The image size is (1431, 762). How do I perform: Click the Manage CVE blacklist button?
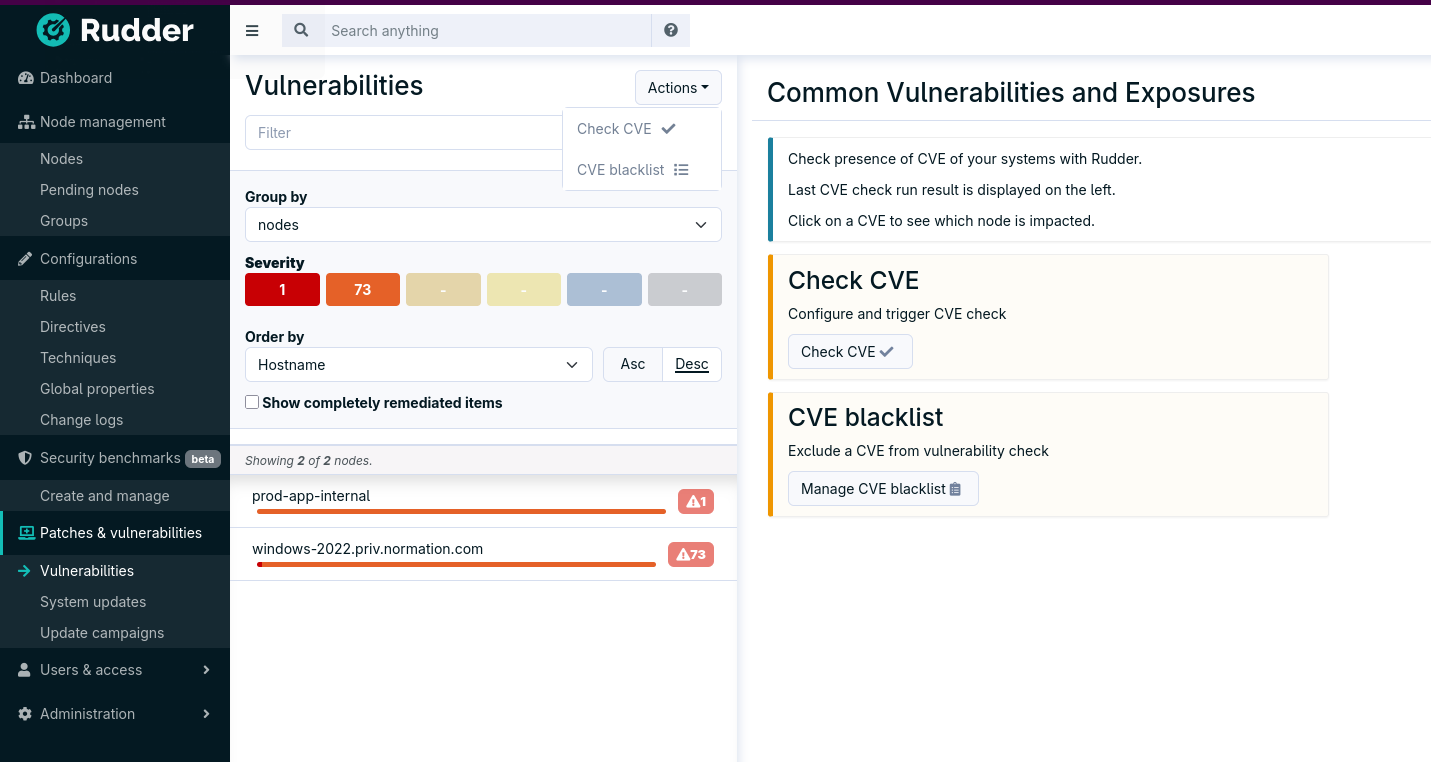pyautogui.click(x=882, y=489)
